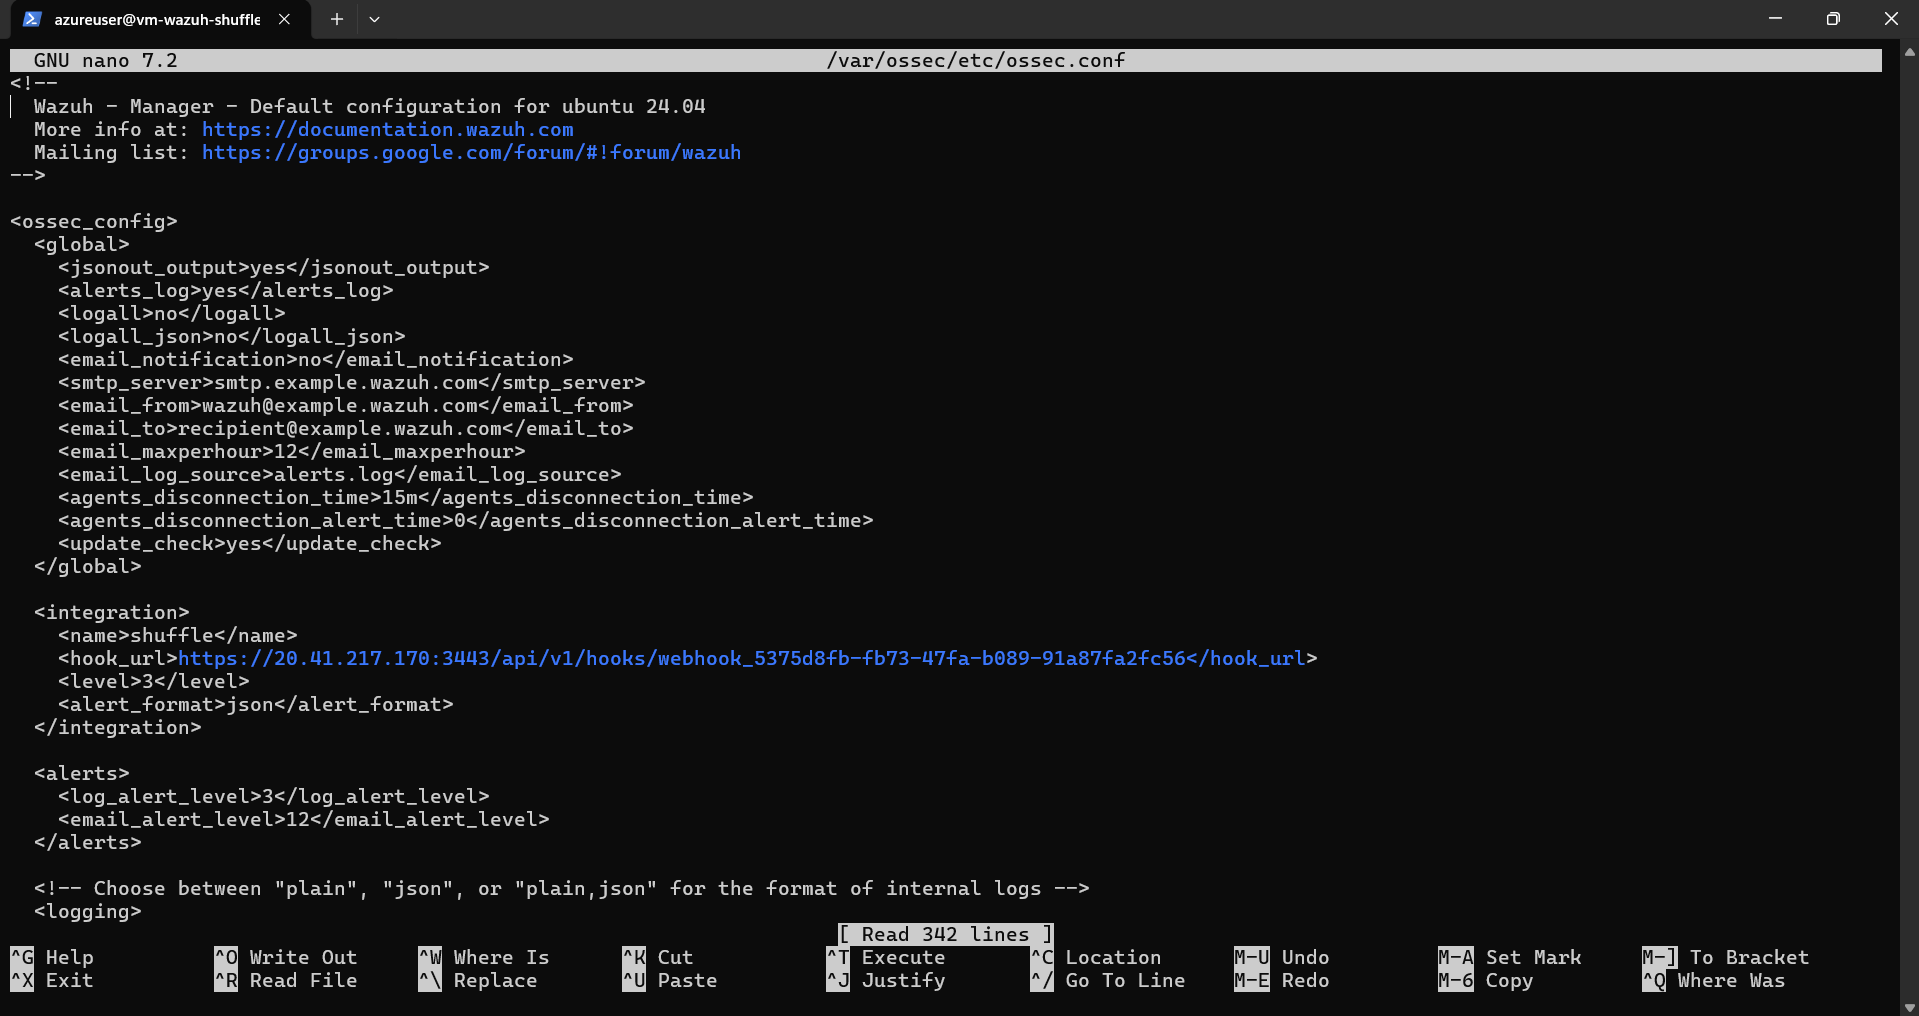Place cursor on the logall_json line
The width and height of the screenshot is (1919, 1016).
tap(232, 336)
